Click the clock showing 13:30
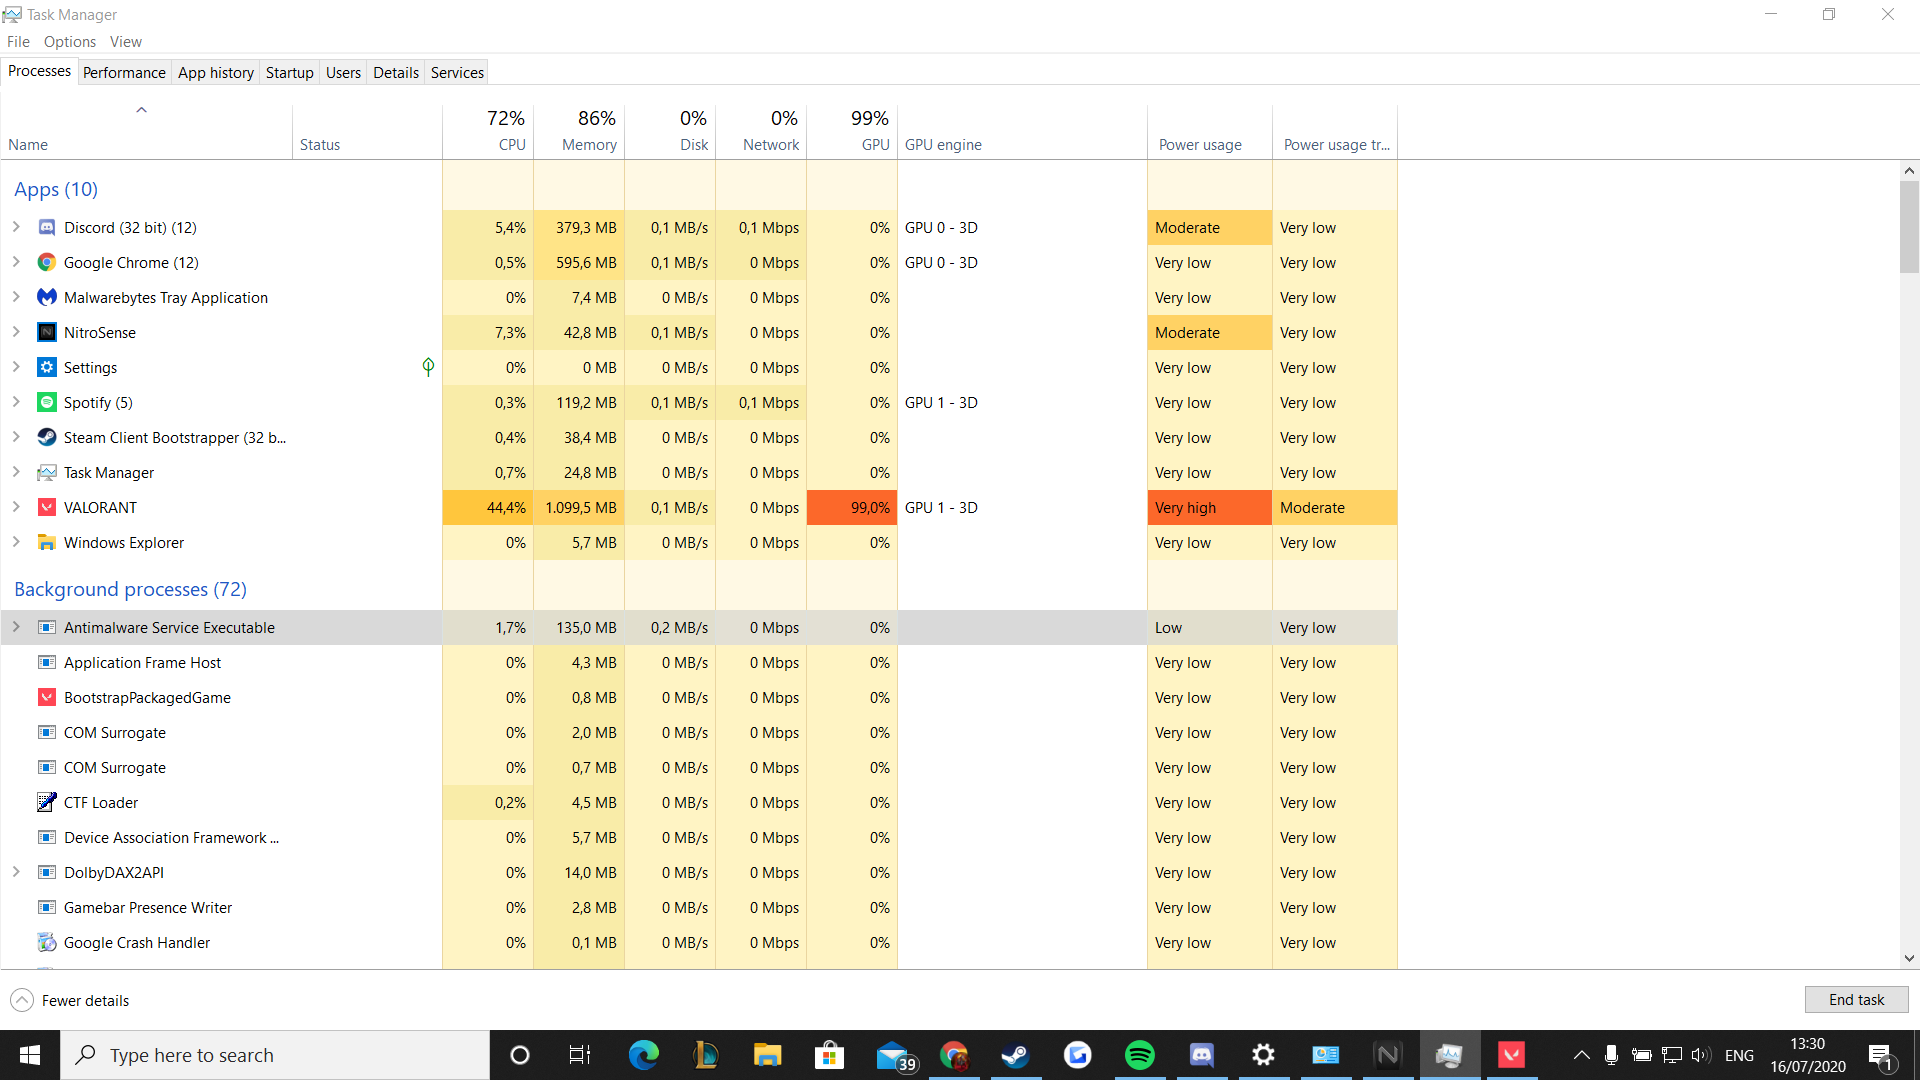The width and height of the screenshot is (1920, 1080). click(1807, 1055)
